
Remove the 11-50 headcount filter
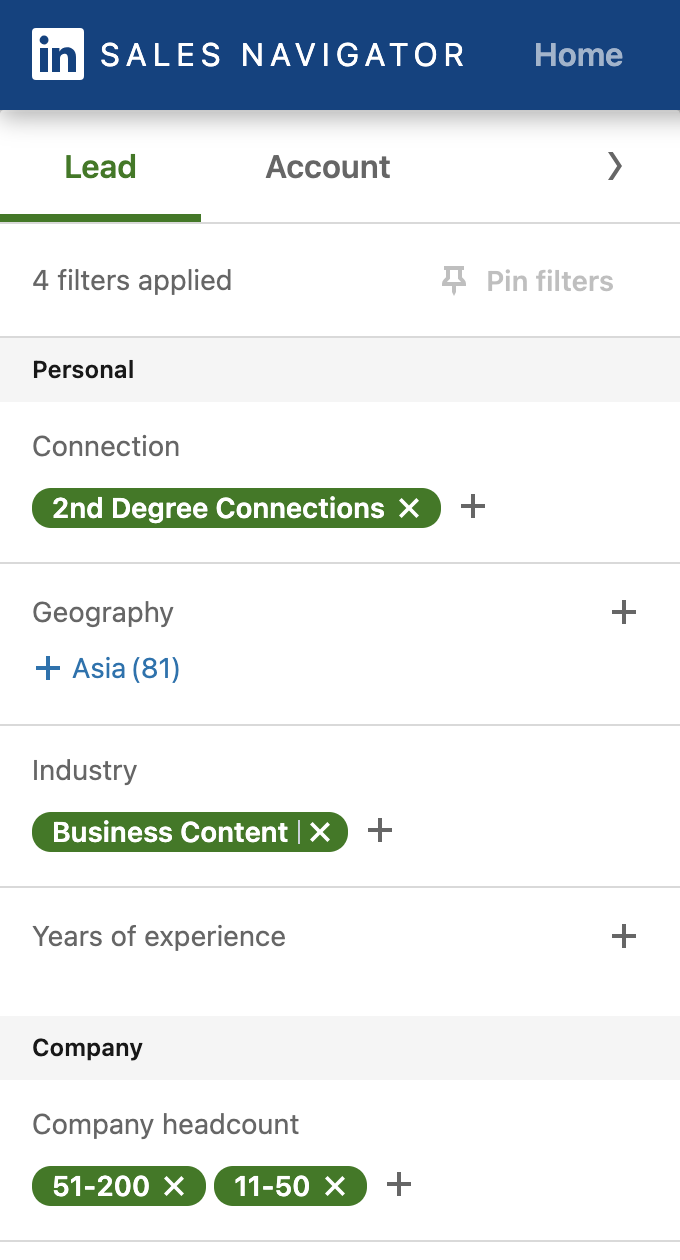[x=336, y=1186]
